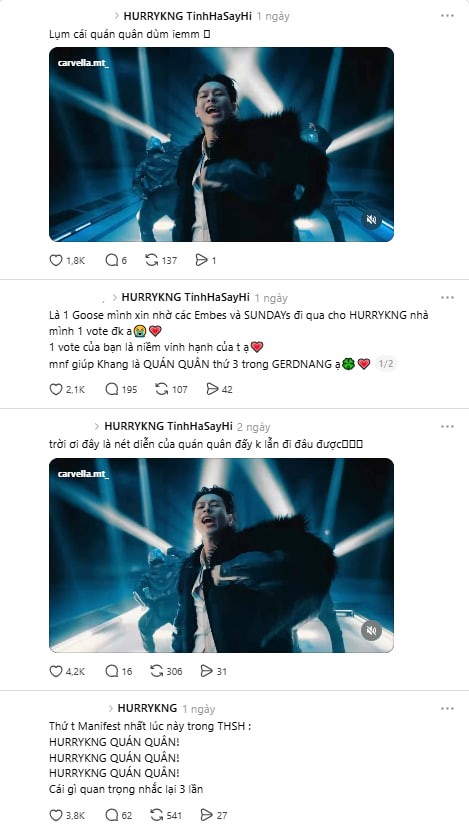The image size is (469, 826).
Task: Open replies on post with 6 comments
Action: 112,260
